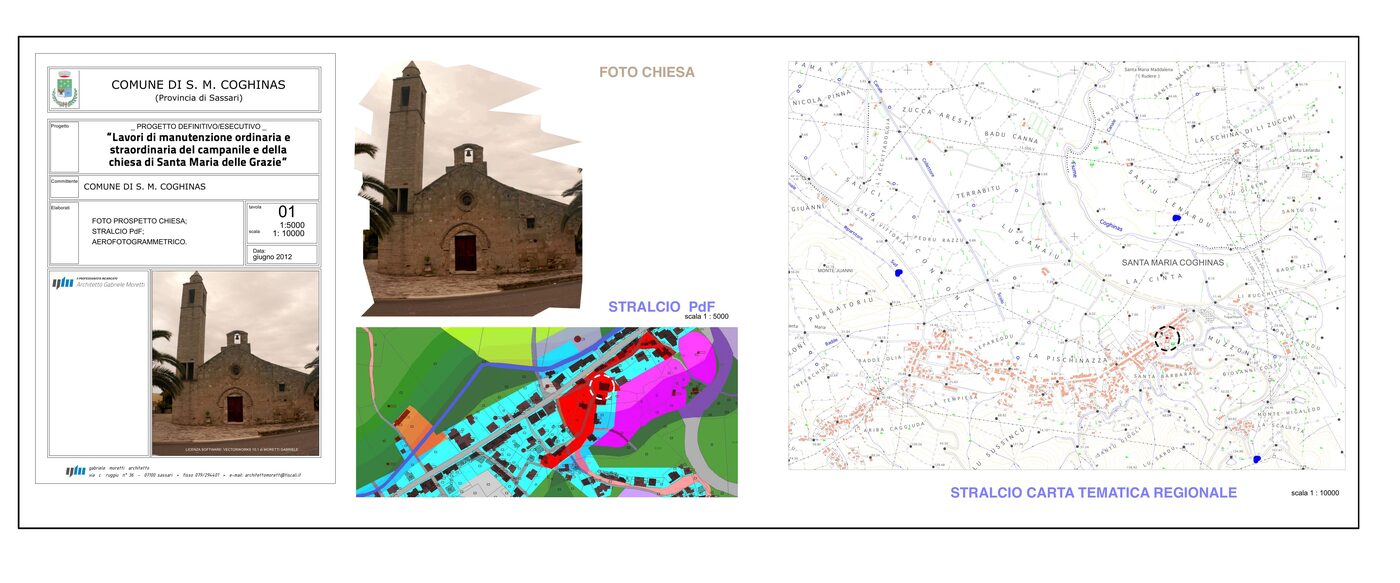This screenshot has width=1400, height=583.
Task: Select the scala 1 : 5000 label under STRALCIO PdF
Action: pos(708,317)
